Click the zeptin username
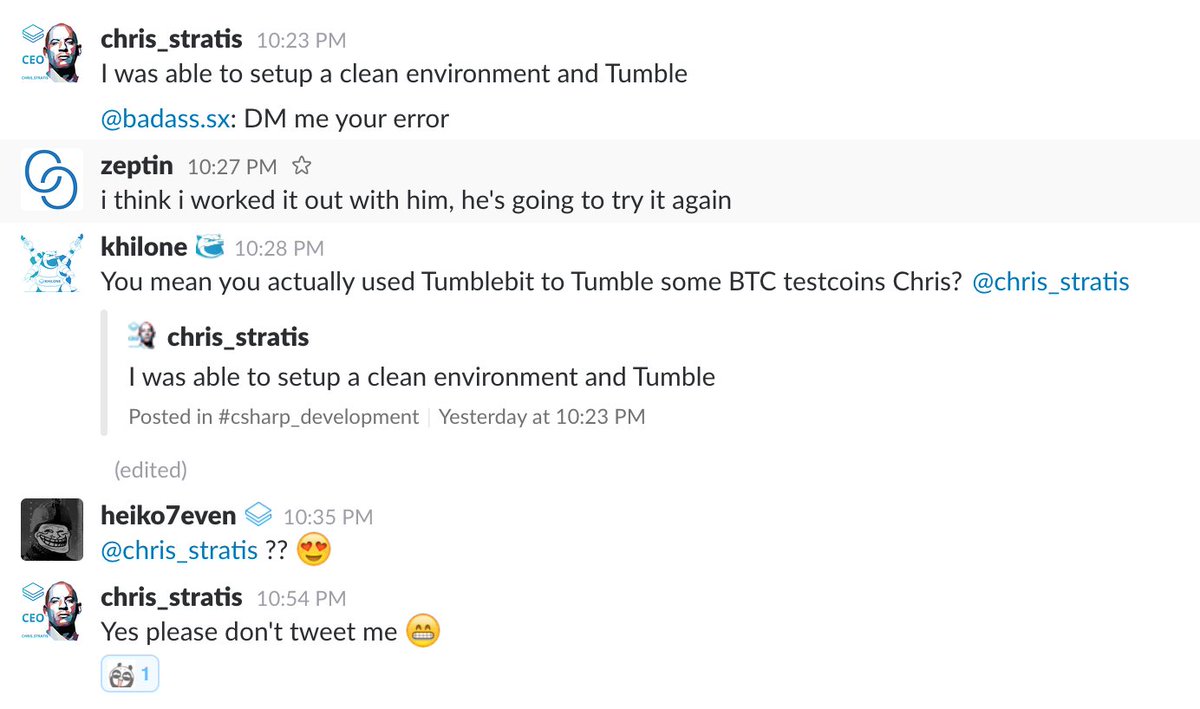Viewport: 1200px width, 709px height. [x=137, y=166]
